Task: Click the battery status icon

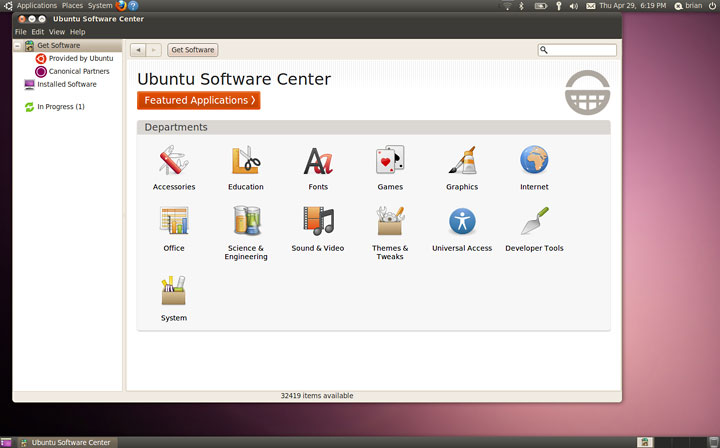Action: (540, 6)
